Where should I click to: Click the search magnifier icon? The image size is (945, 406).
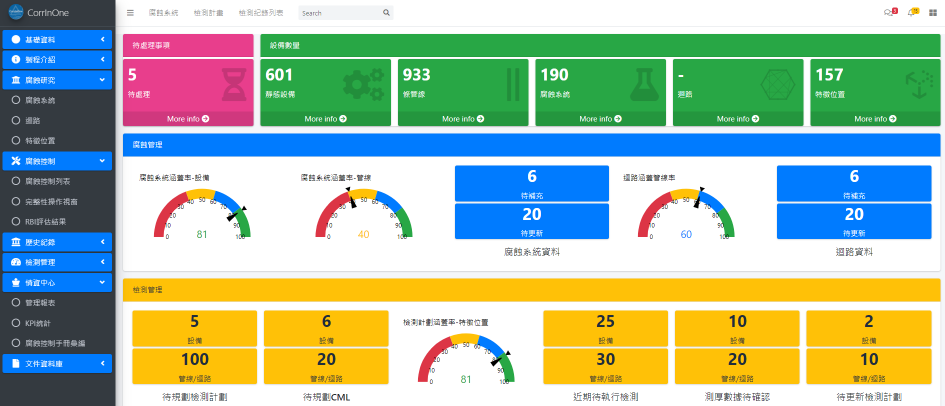[386, 13]
